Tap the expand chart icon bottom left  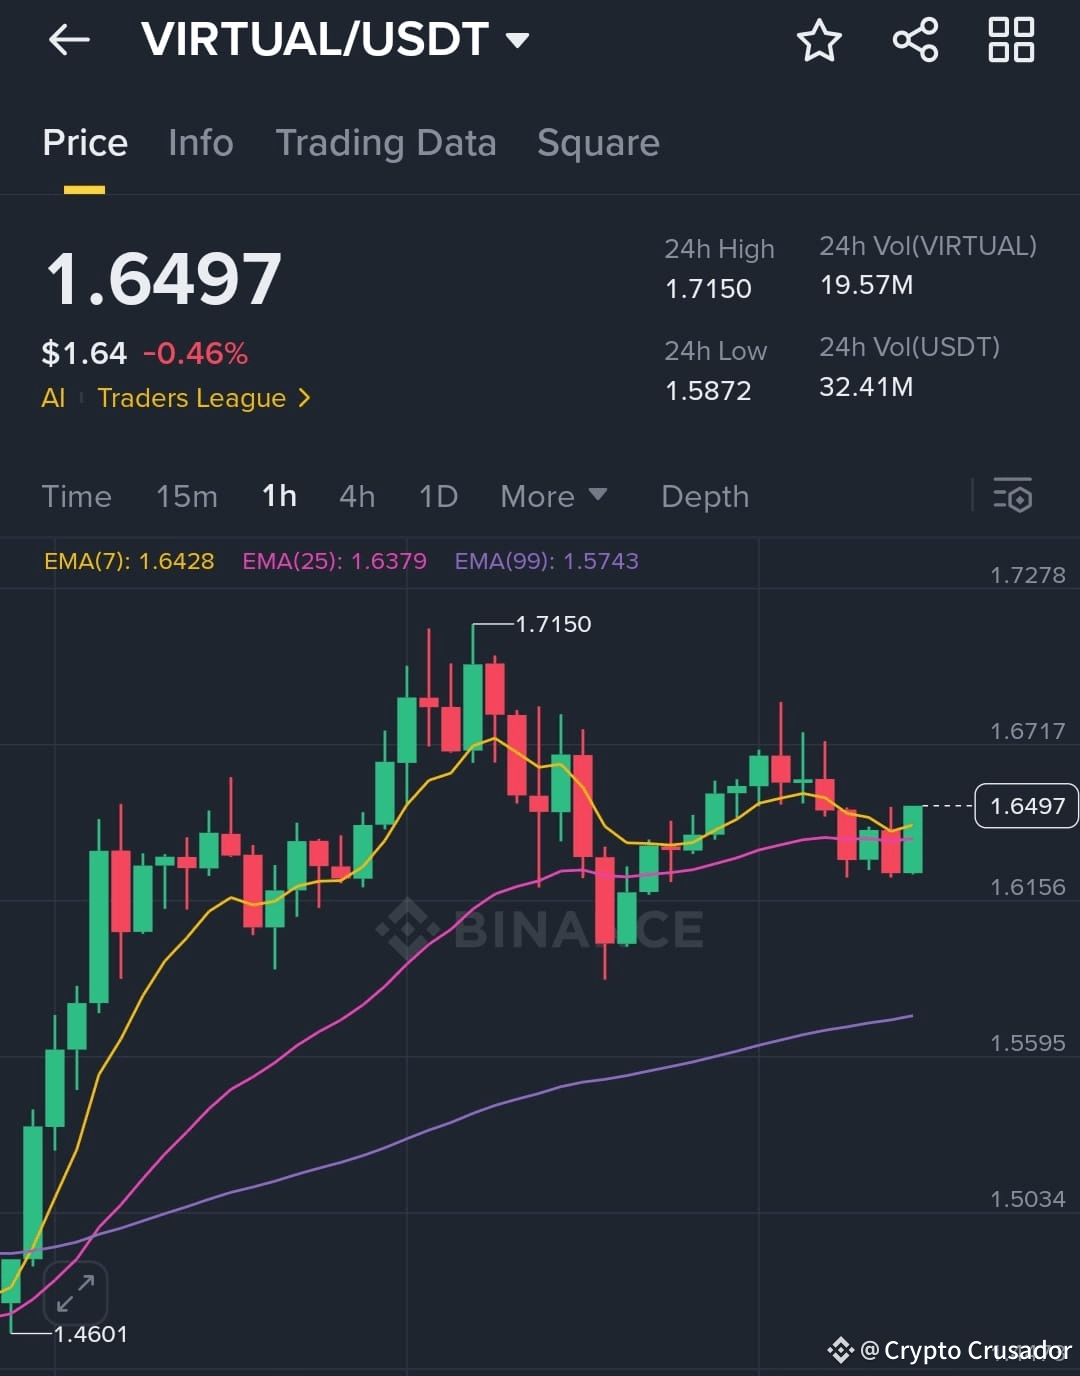pos(75,1293)
